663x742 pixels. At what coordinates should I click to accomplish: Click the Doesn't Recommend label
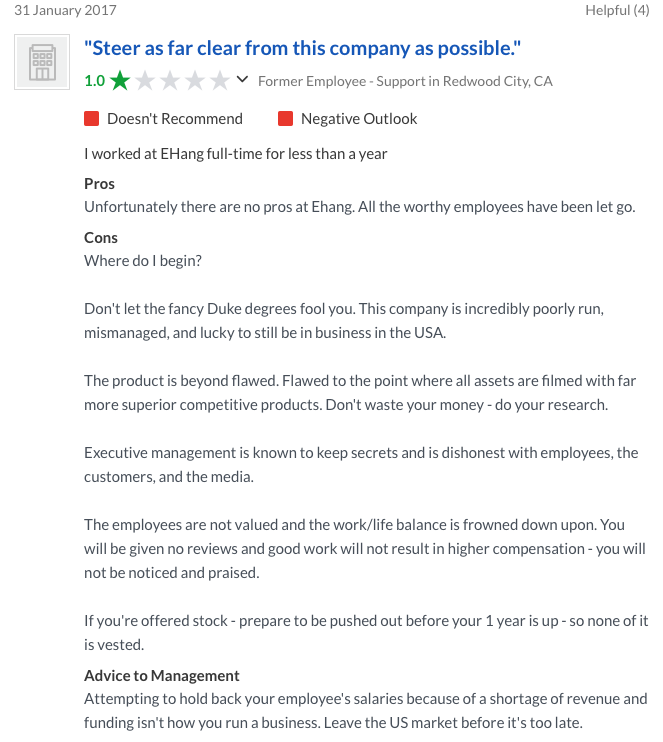[x=175, y=119]
